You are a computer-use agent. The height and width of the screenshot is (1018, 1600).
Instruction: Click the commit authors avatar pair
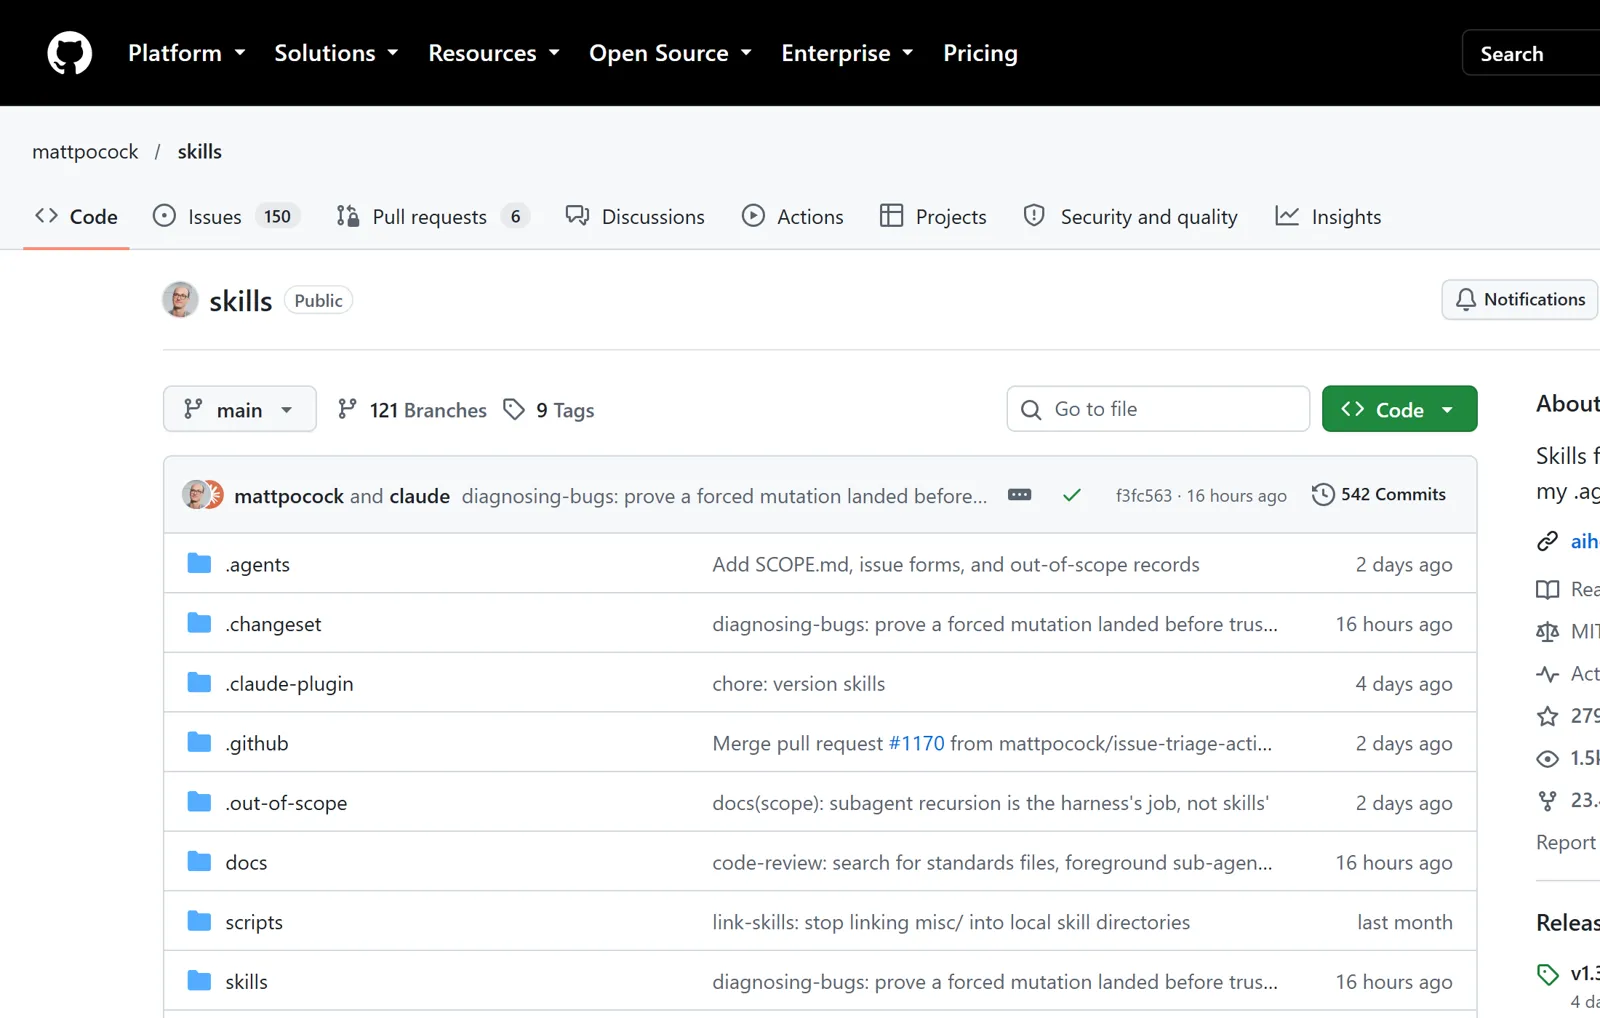203,495
